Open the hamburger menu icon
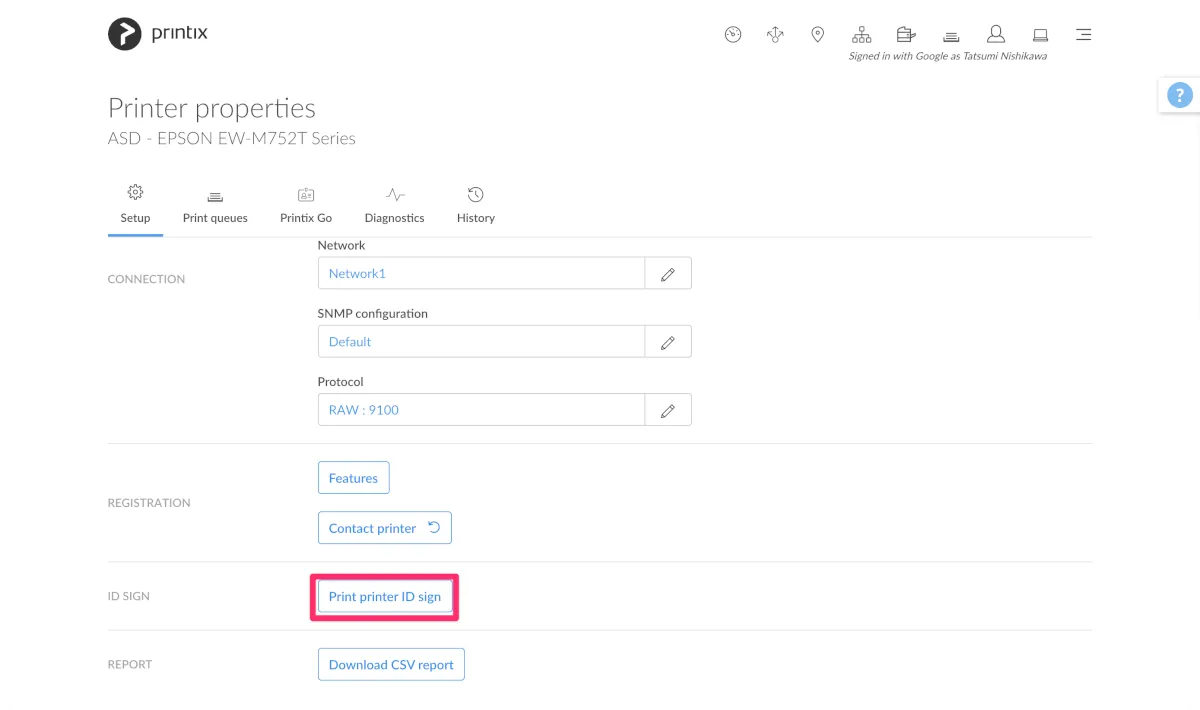Viewport: 1200px width, 710px height. (1083, 35)
